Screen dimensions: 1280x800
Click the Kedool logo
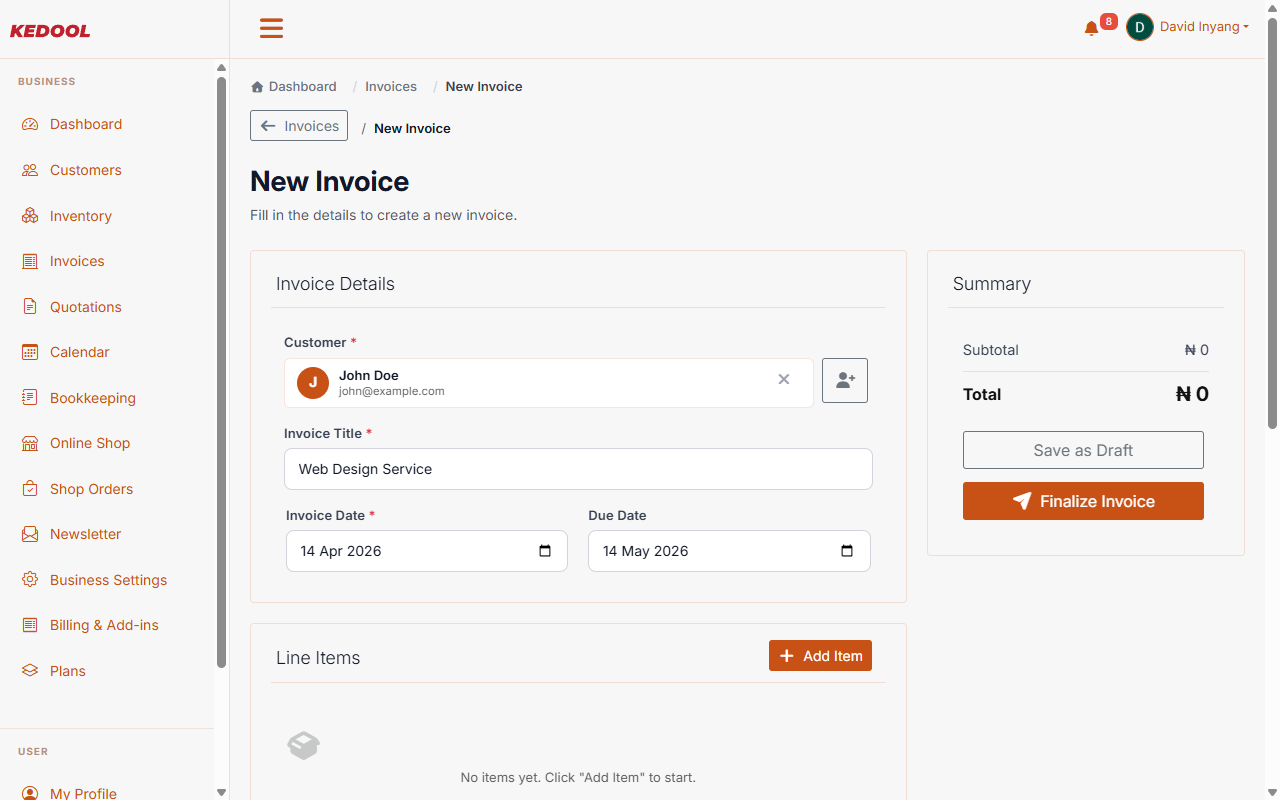point(50,31)
